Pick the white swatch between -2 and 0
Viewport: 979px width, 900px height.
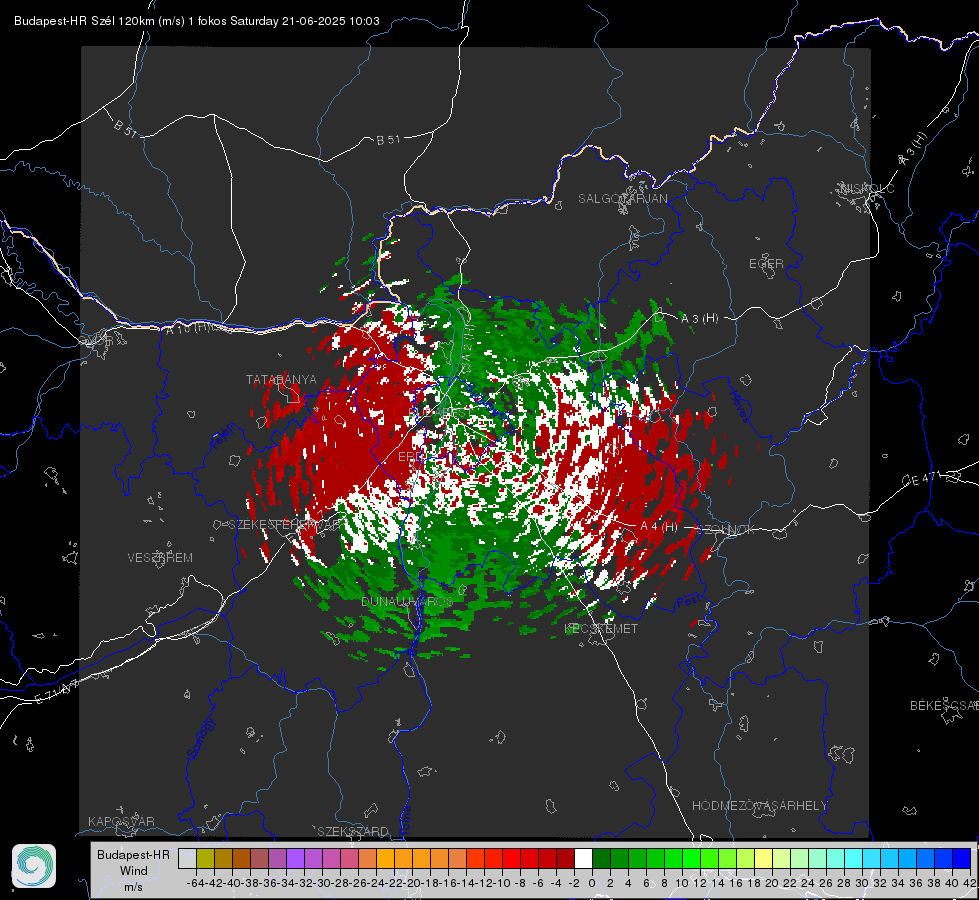tap(583, 858)
